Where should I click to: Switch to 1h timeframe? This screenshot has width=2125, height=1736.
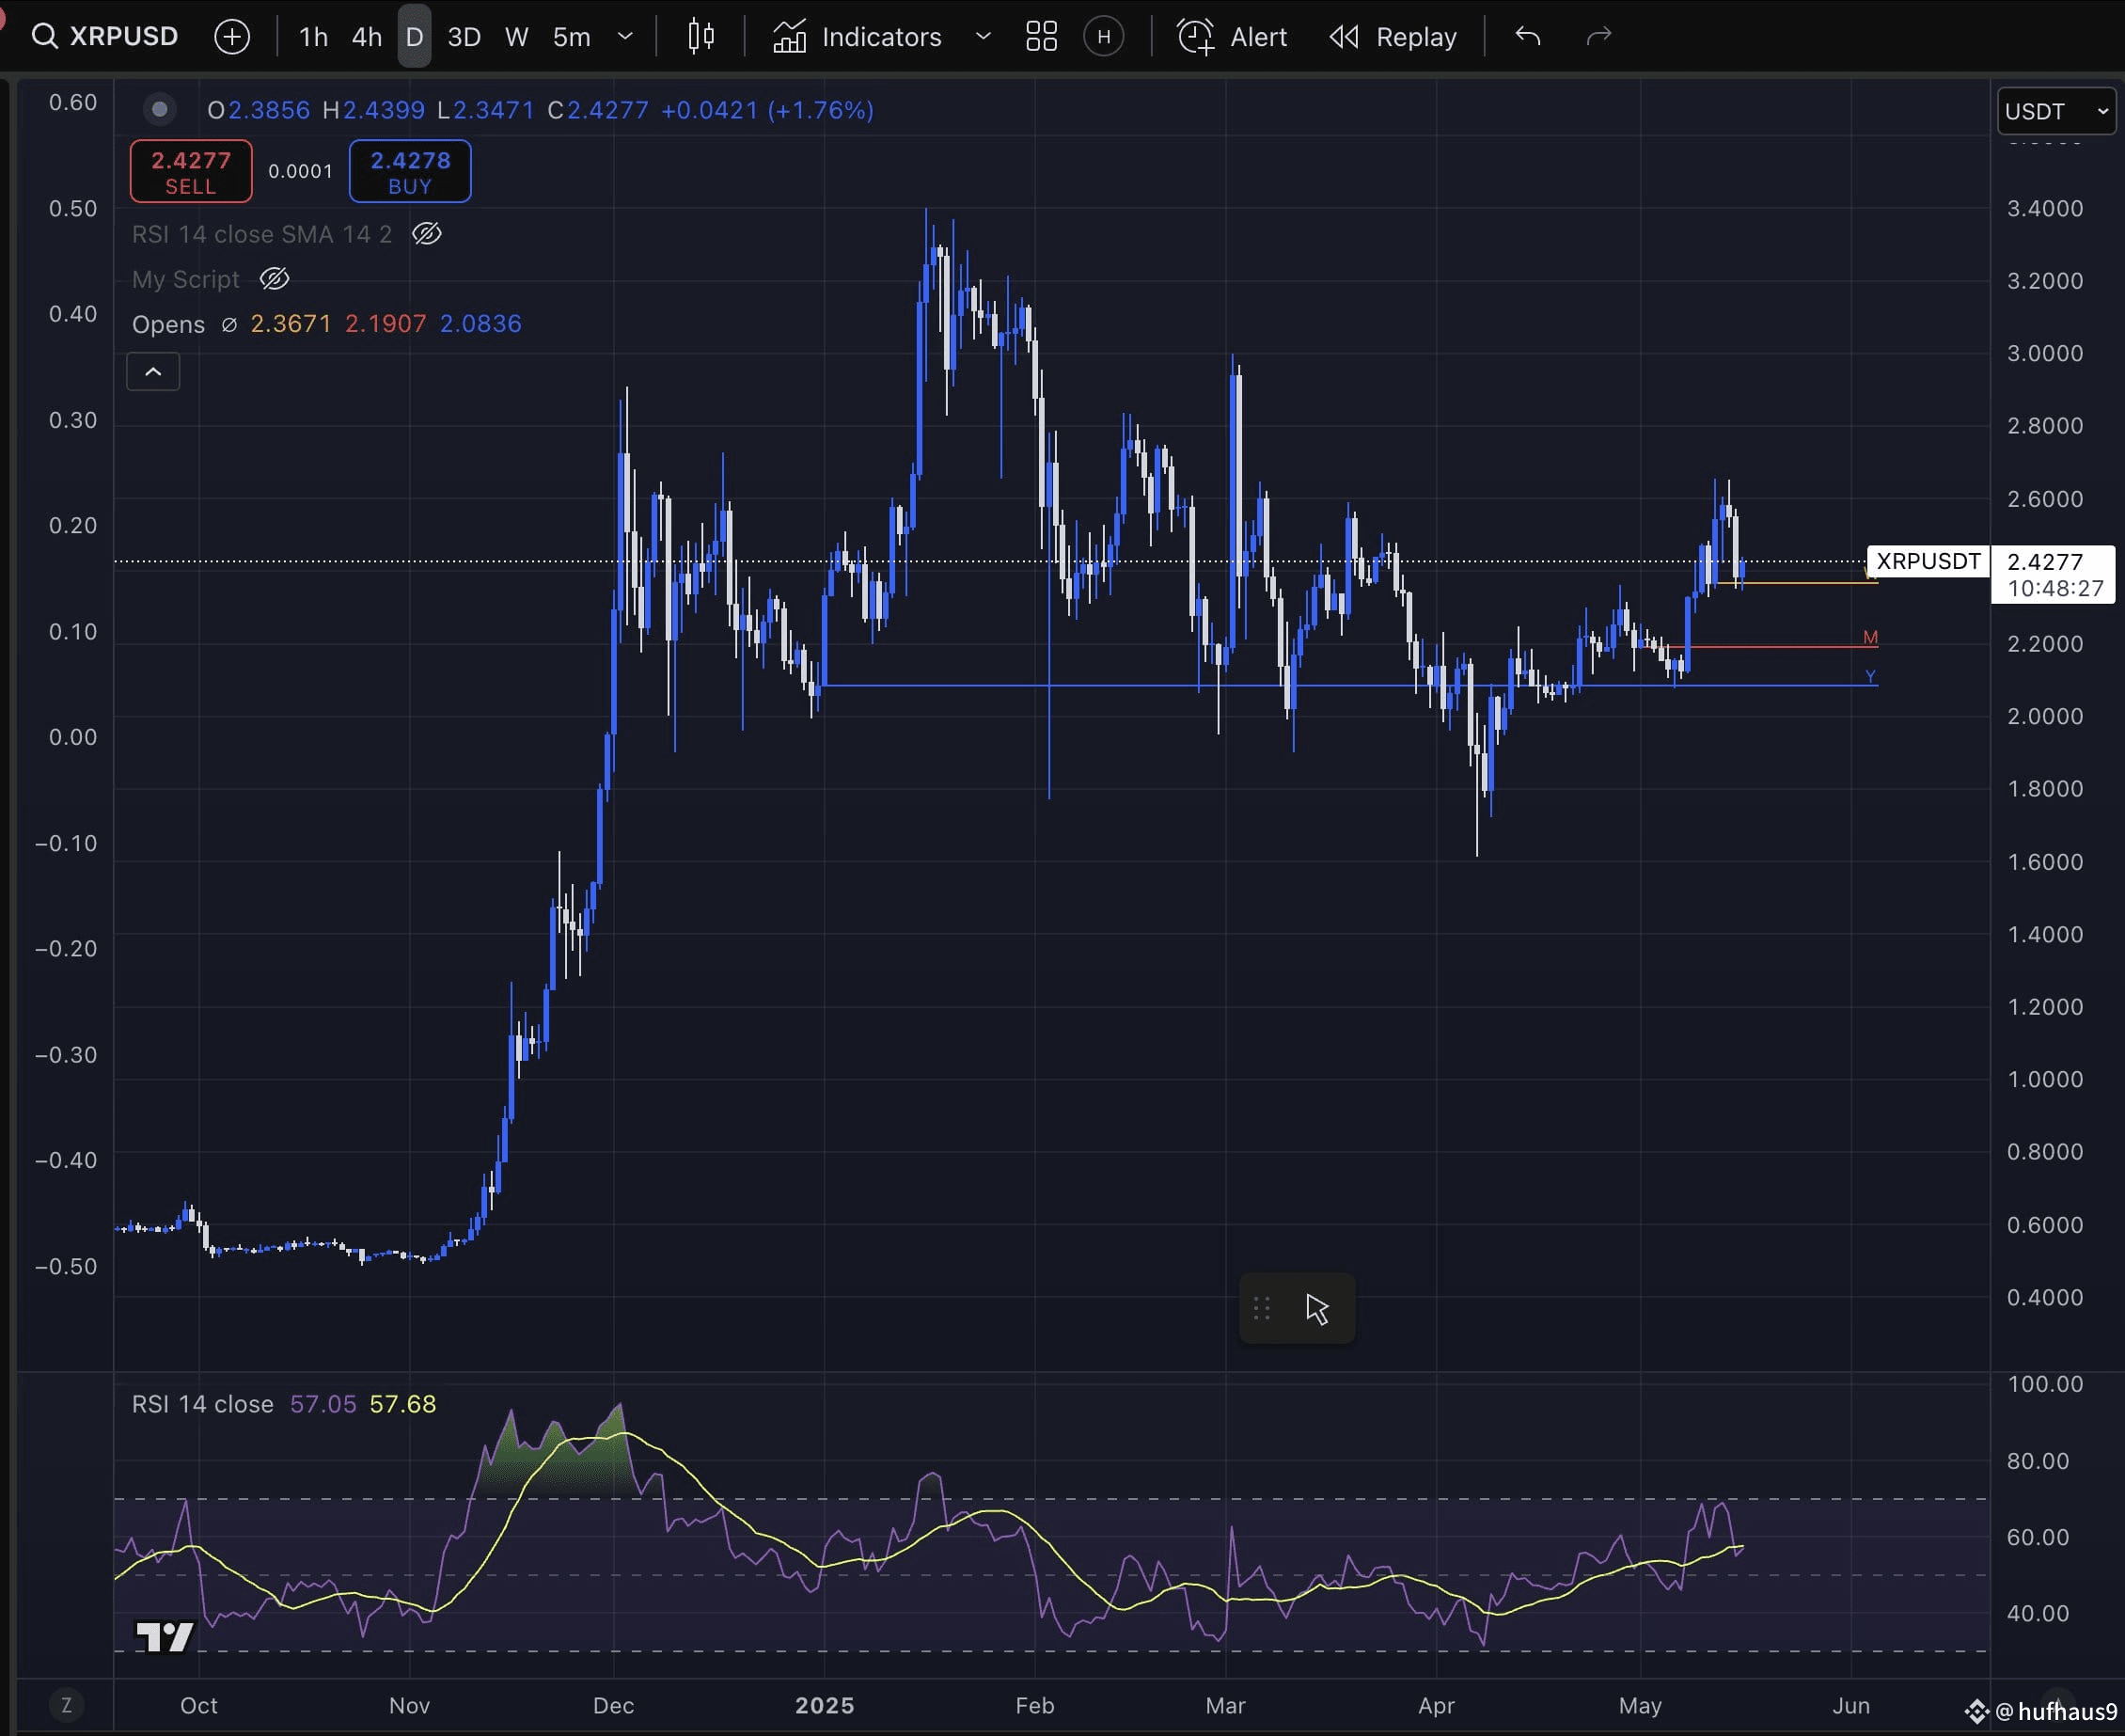pyautogui.click(x=313, y=37)
